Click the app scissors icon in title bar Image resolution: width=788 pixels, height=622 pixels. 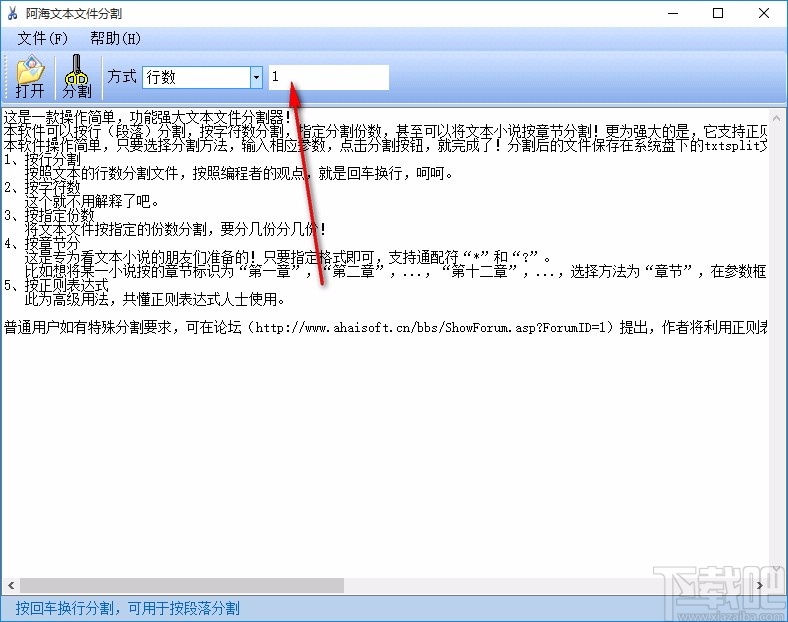coord(12,14)
